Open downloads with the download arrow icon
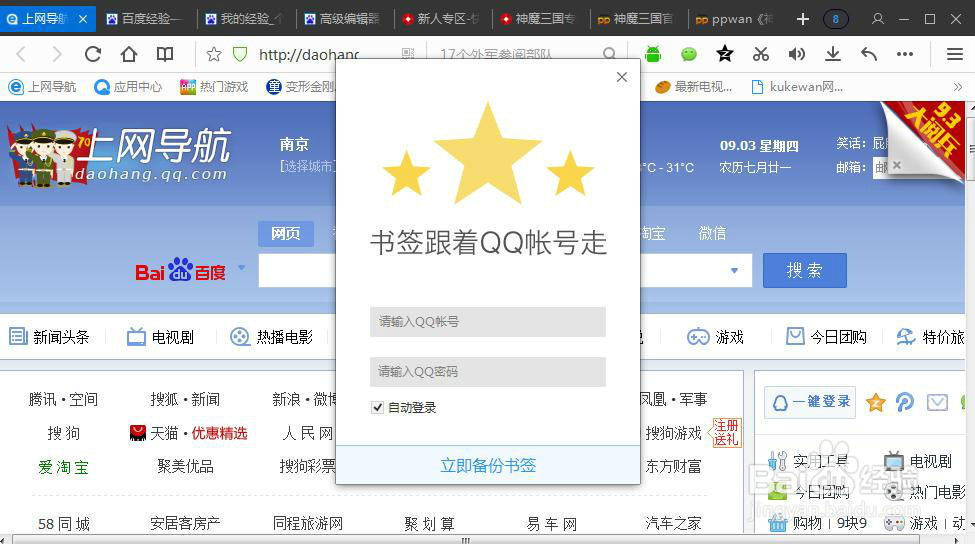Viewport: 975px width, 544px height. coord(833,54)
